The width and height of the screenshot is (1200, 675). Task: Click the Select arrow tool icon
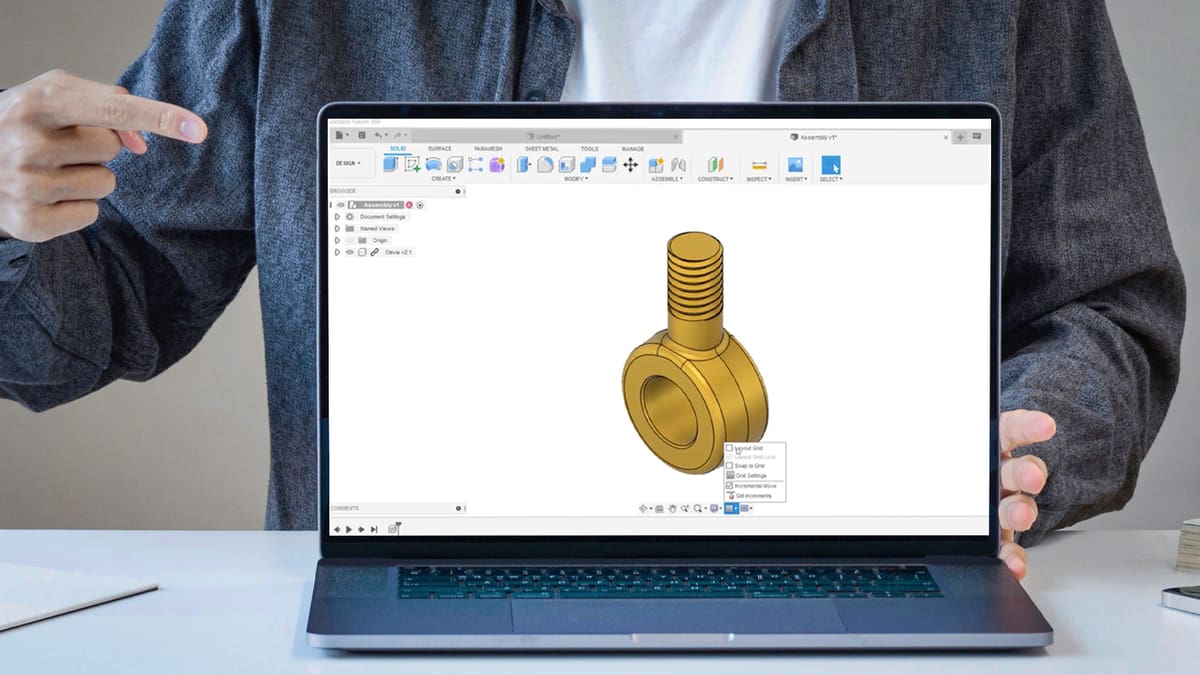tap(831, 165)
